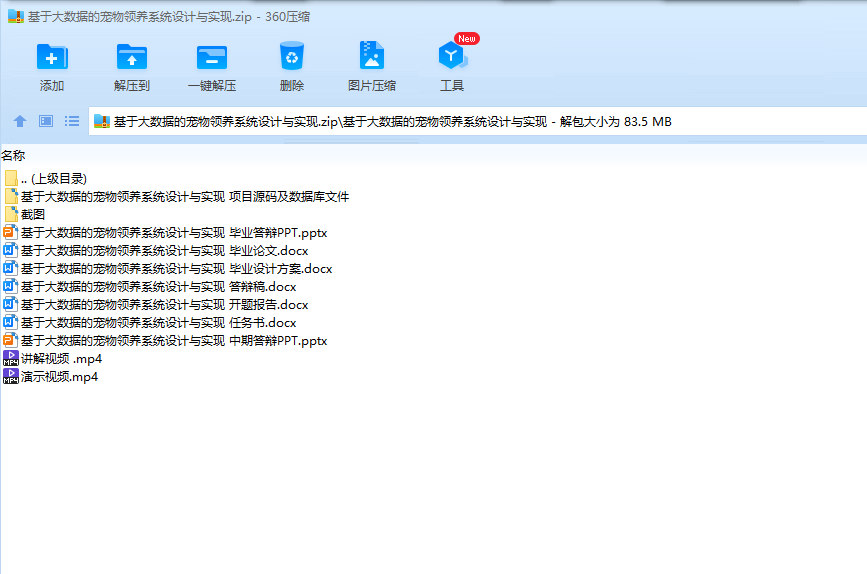Click the PowerPoint icon of 毕业答辩PPT.pptx
Image resolution: width=867 pixels, height=574 pixels.
(11, 232)
